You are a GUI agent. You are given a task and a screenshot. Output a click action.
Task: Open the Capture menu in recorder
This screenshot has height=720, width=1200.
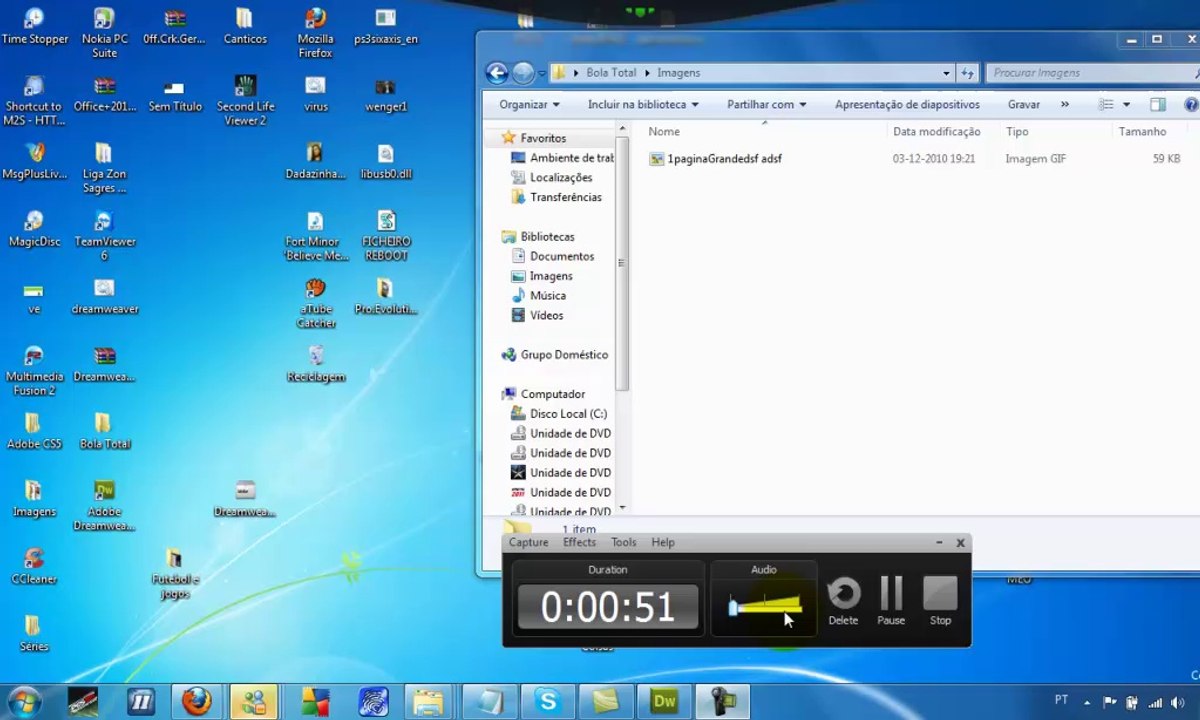(x=528, y=542)
